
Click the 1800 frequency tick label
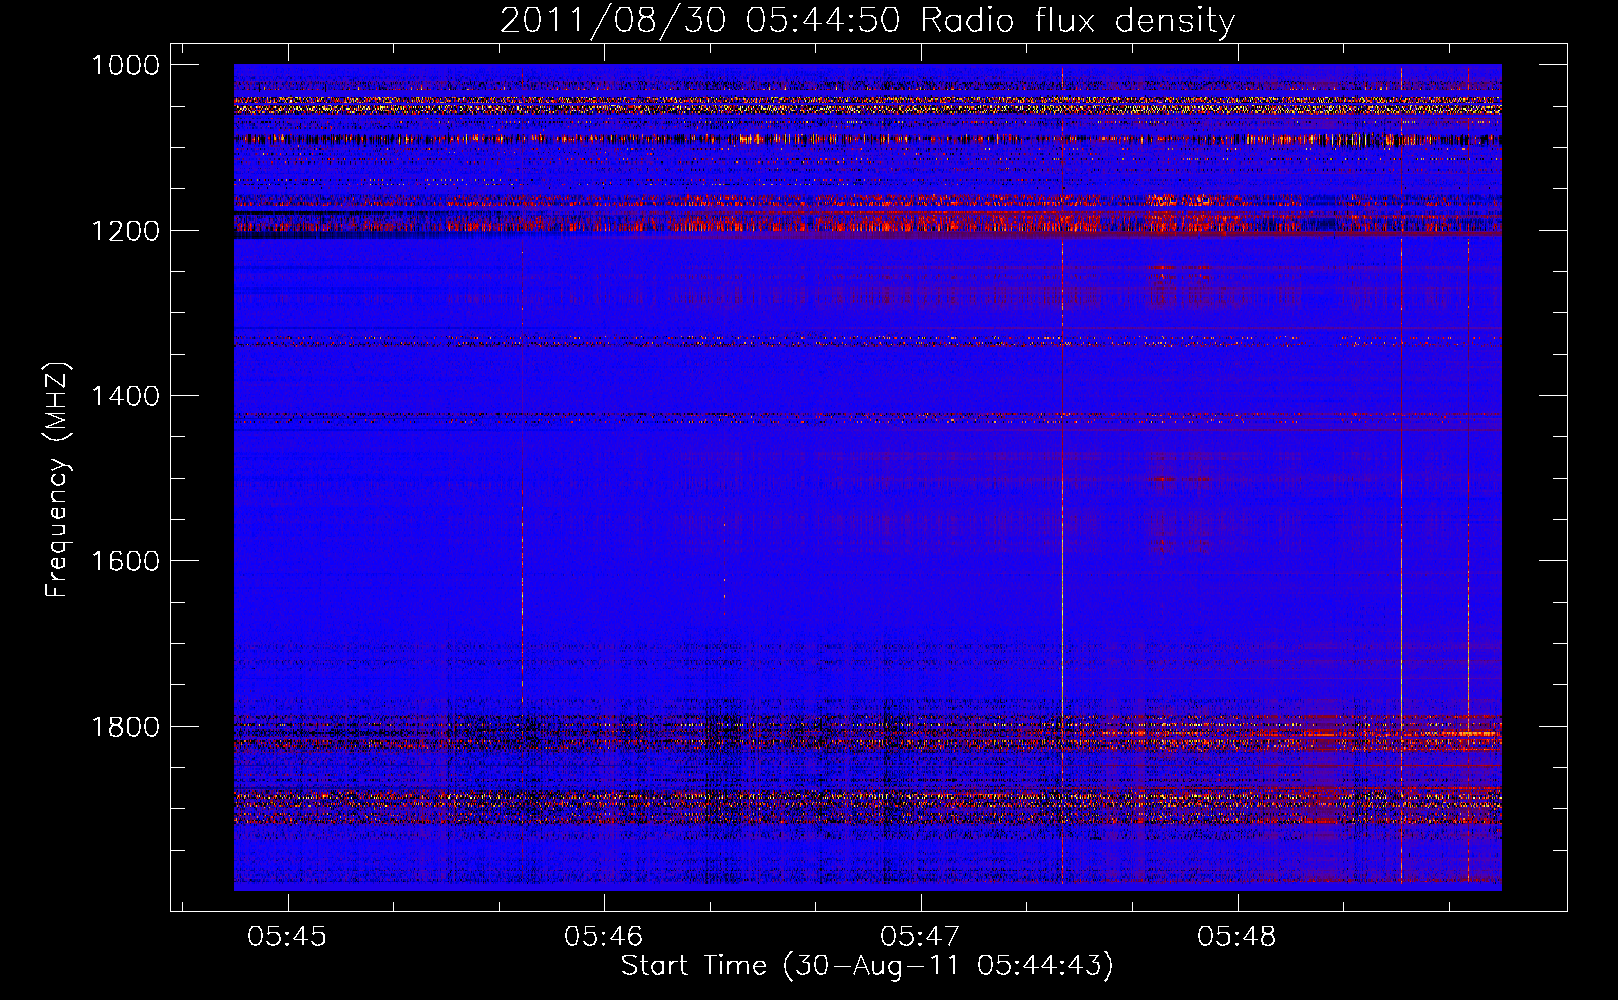[x=125, y=727]
